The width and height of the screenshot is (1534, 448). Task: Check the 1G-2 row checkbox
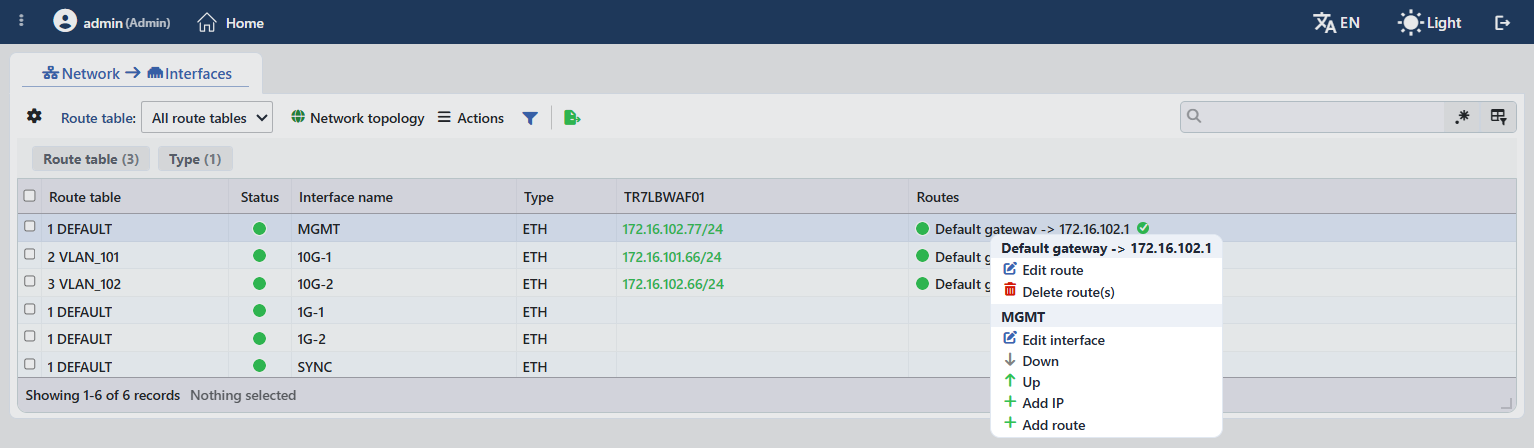coord(29,338)
